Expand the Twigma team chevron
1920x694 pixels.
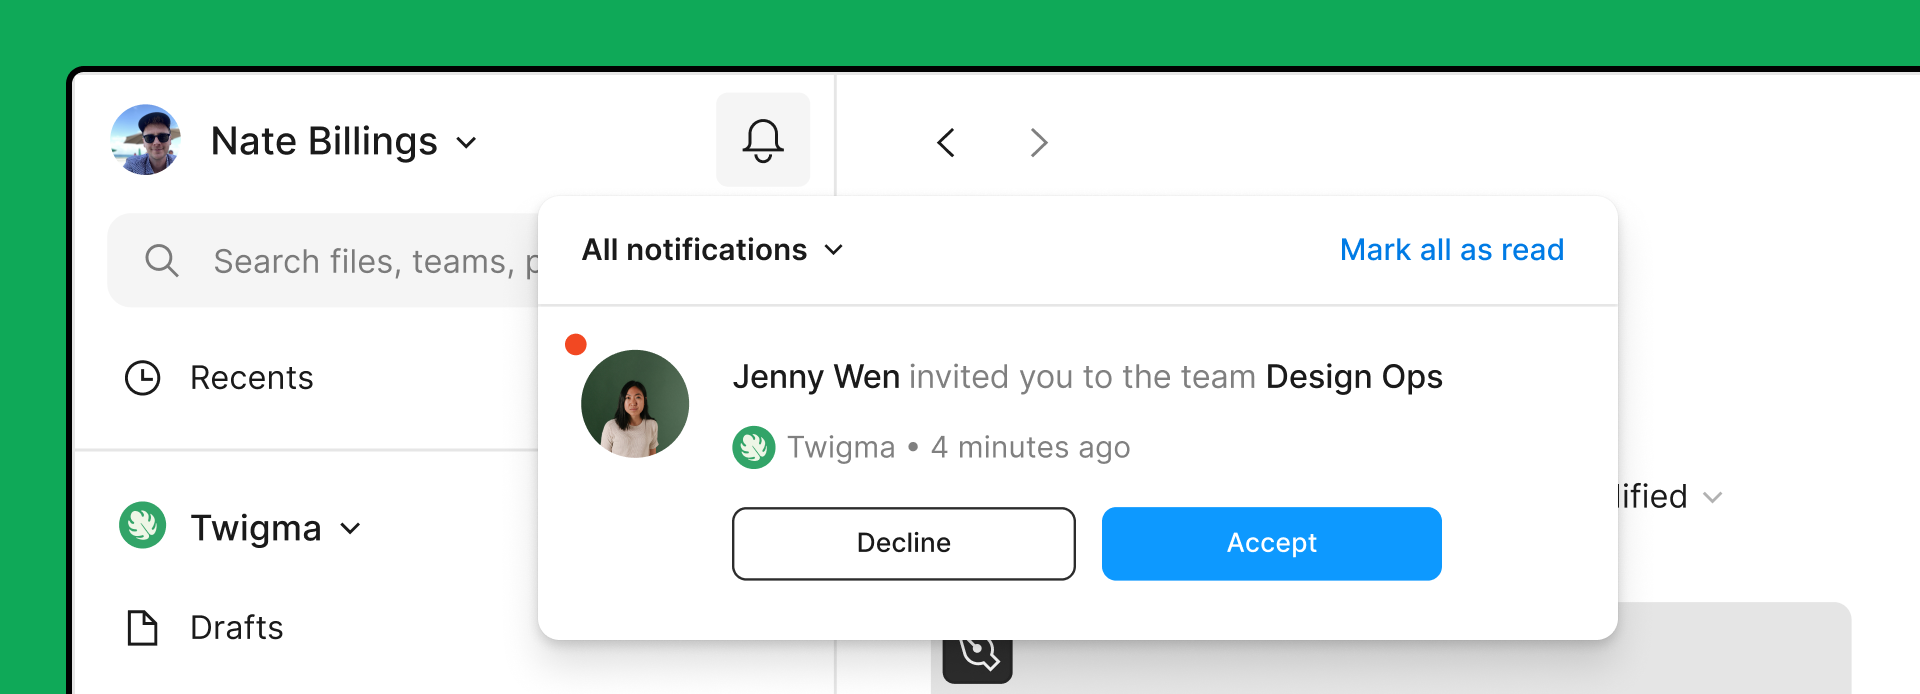(350, 528)
